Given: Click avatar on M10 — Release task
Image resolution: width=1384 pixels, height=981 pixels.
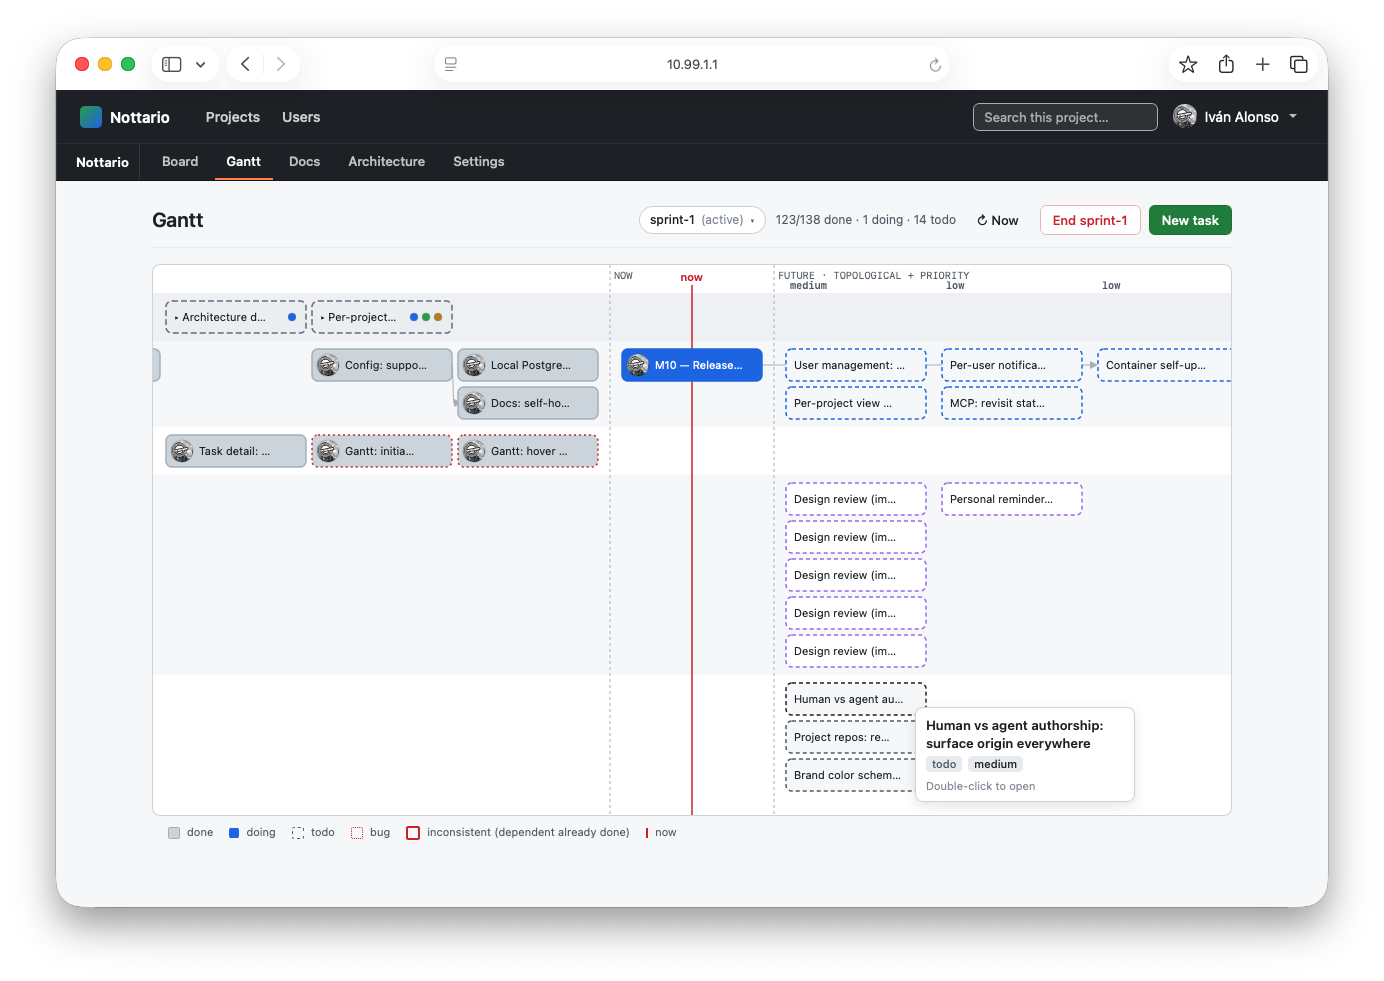Looking at the screenshot, I should tap(638, 365).
